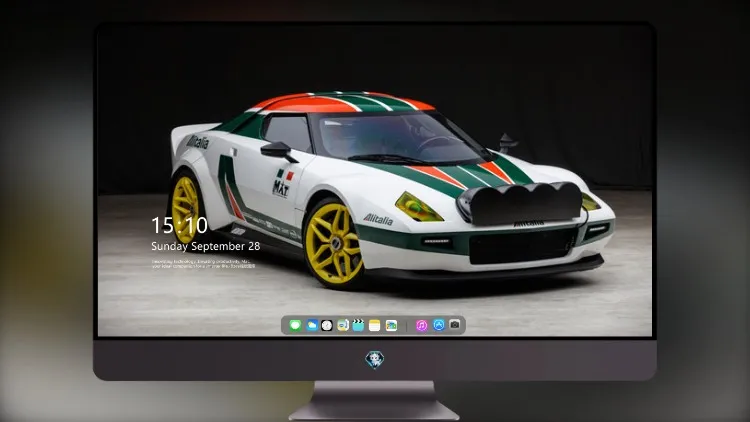
Task: Launch the pink iTunes music app
Action: pyautogui.click(x=421, y=325)
